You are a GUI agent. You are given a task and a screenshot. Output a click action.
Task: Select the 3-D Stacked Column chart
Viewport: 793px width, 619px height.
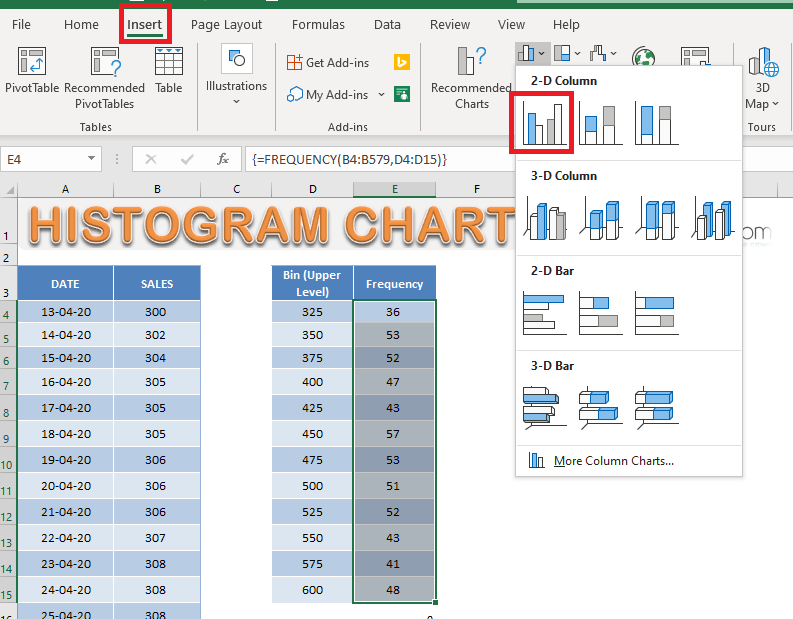click(600, 218)
